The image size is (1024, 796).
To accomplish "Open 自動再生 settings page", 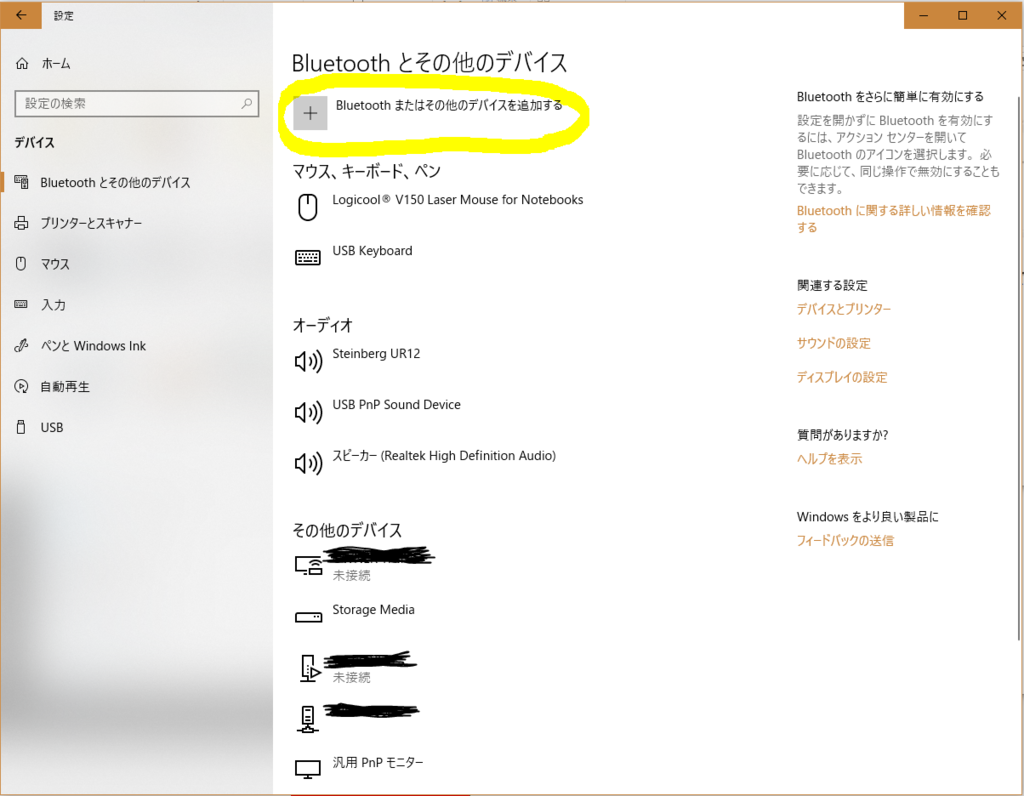I will pyautogui.click(x=65, y=387).
